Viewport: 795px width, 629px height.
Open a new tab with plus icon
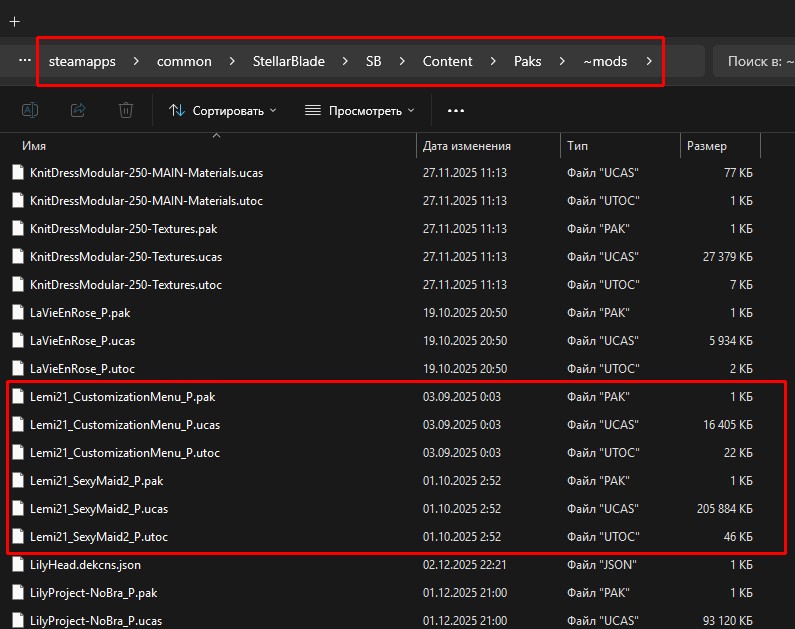click(14, 21)
